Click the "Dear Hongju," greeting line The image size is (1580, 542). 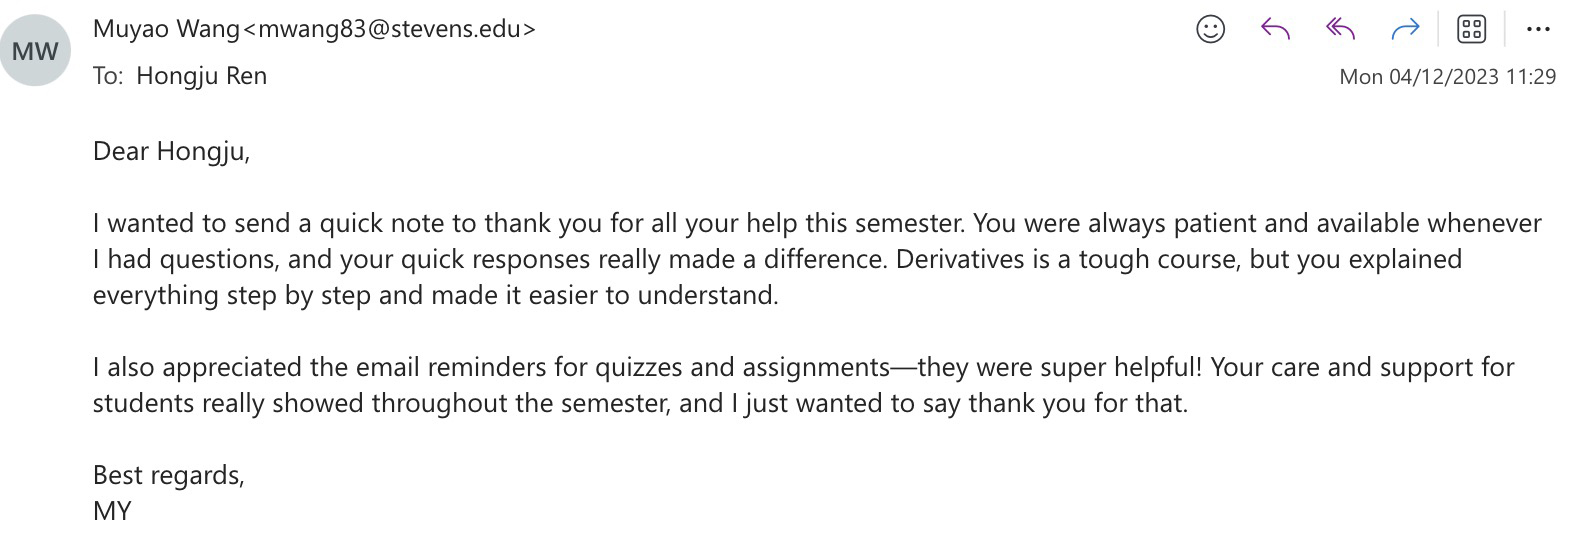(171, 152)
